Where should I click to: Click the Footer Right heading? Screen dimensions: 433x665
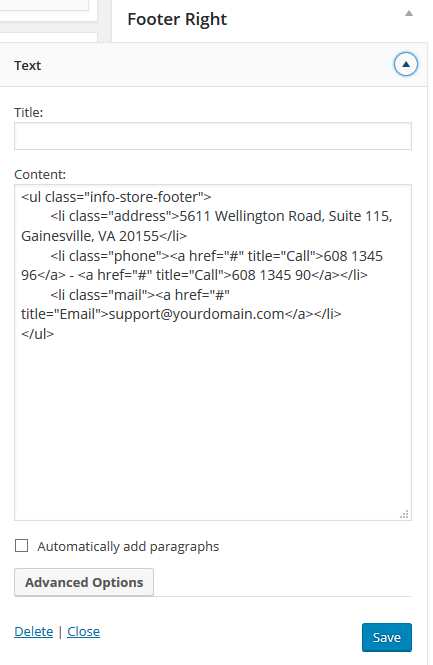[177, 20]
